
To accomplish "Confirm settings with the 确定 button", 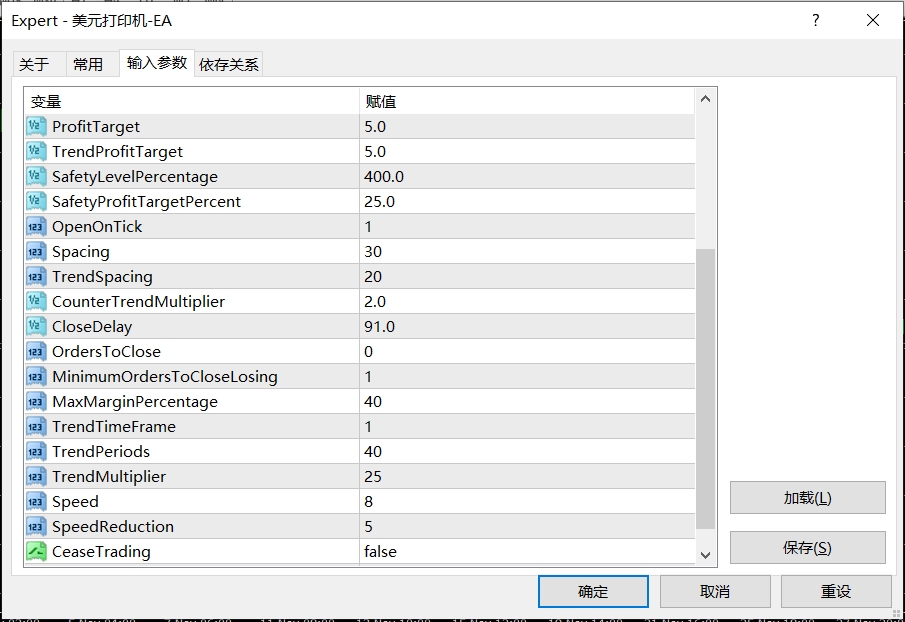I will (x=593, y=591).
